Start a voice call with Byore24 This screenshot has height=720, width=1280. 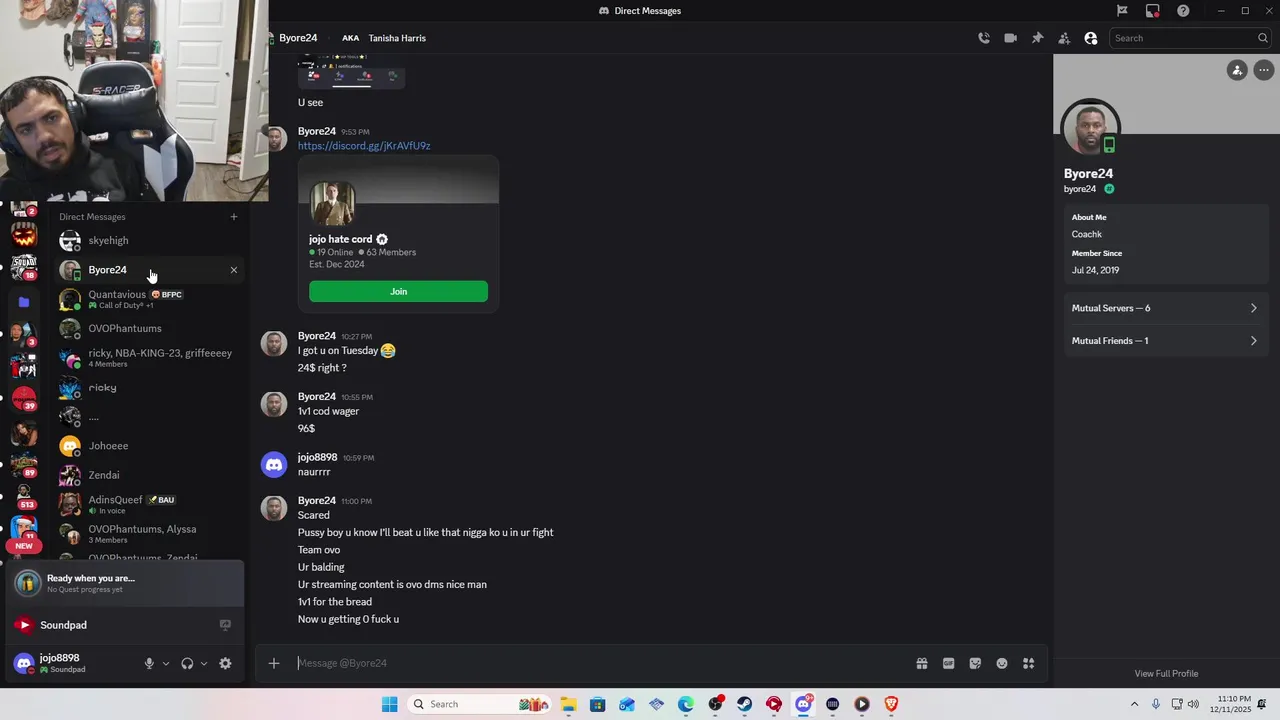(x=984, y=38)
